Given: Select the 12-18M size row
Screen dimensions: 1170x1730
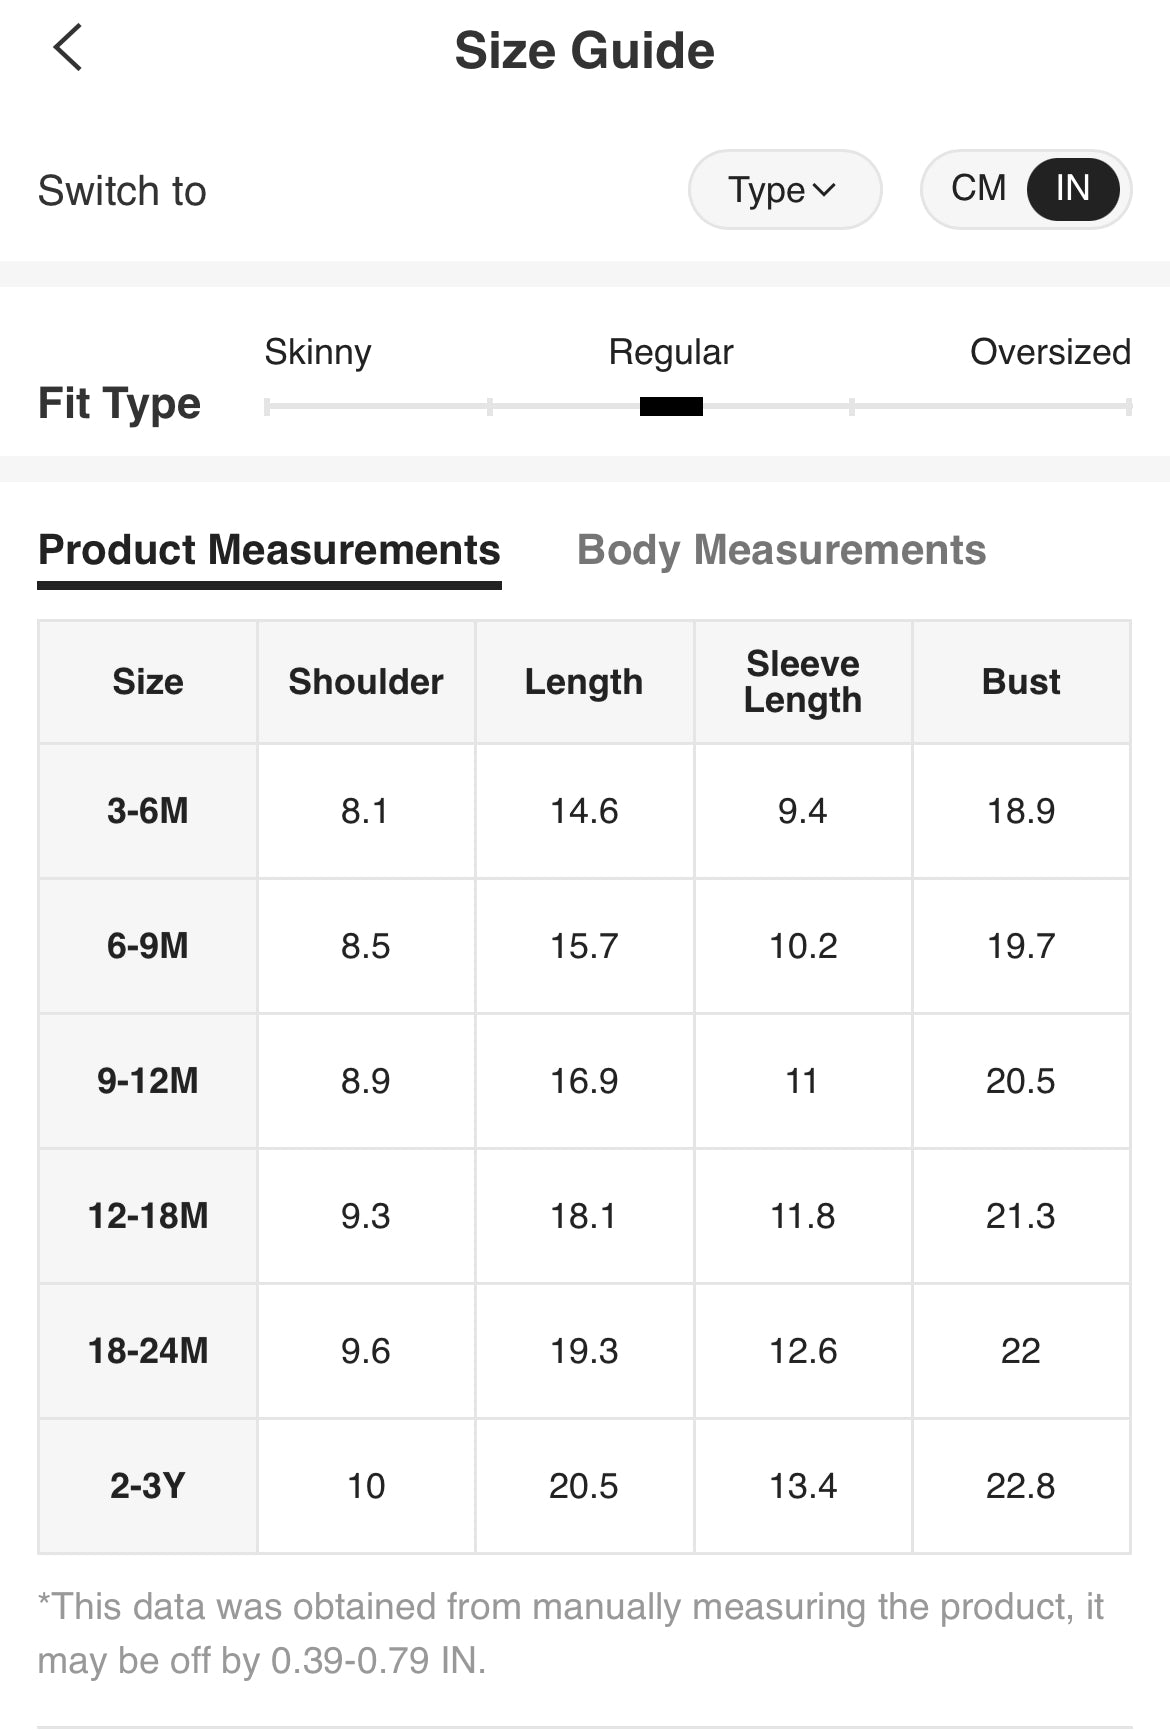Looking at the screenshot, I should 148,1216.
